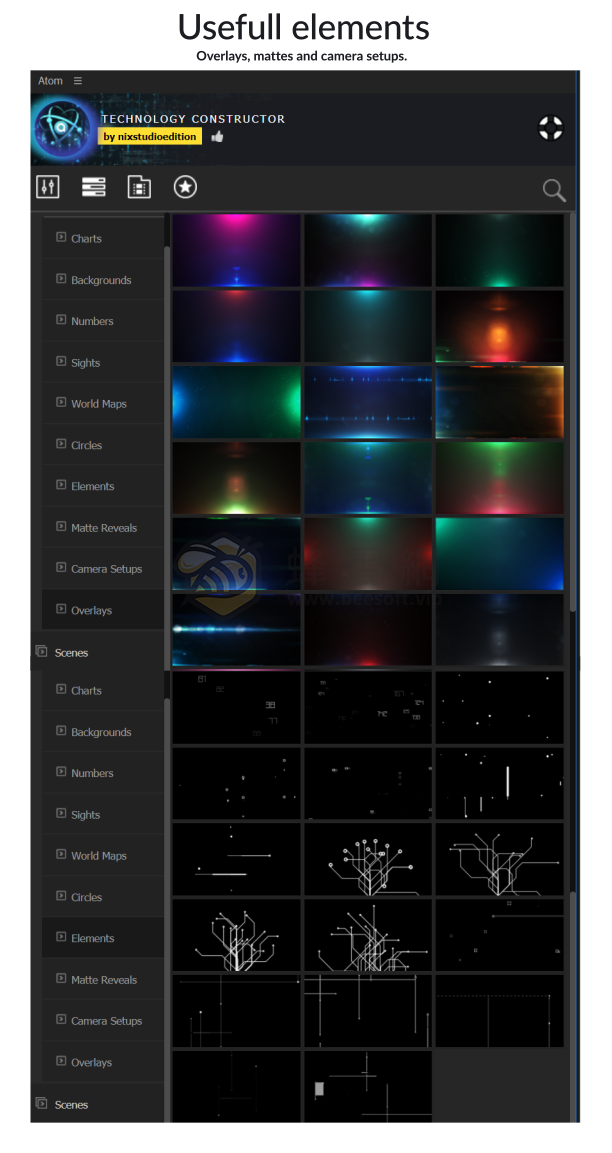Select the scattered white dots element thumbnail

click(499, 707)
